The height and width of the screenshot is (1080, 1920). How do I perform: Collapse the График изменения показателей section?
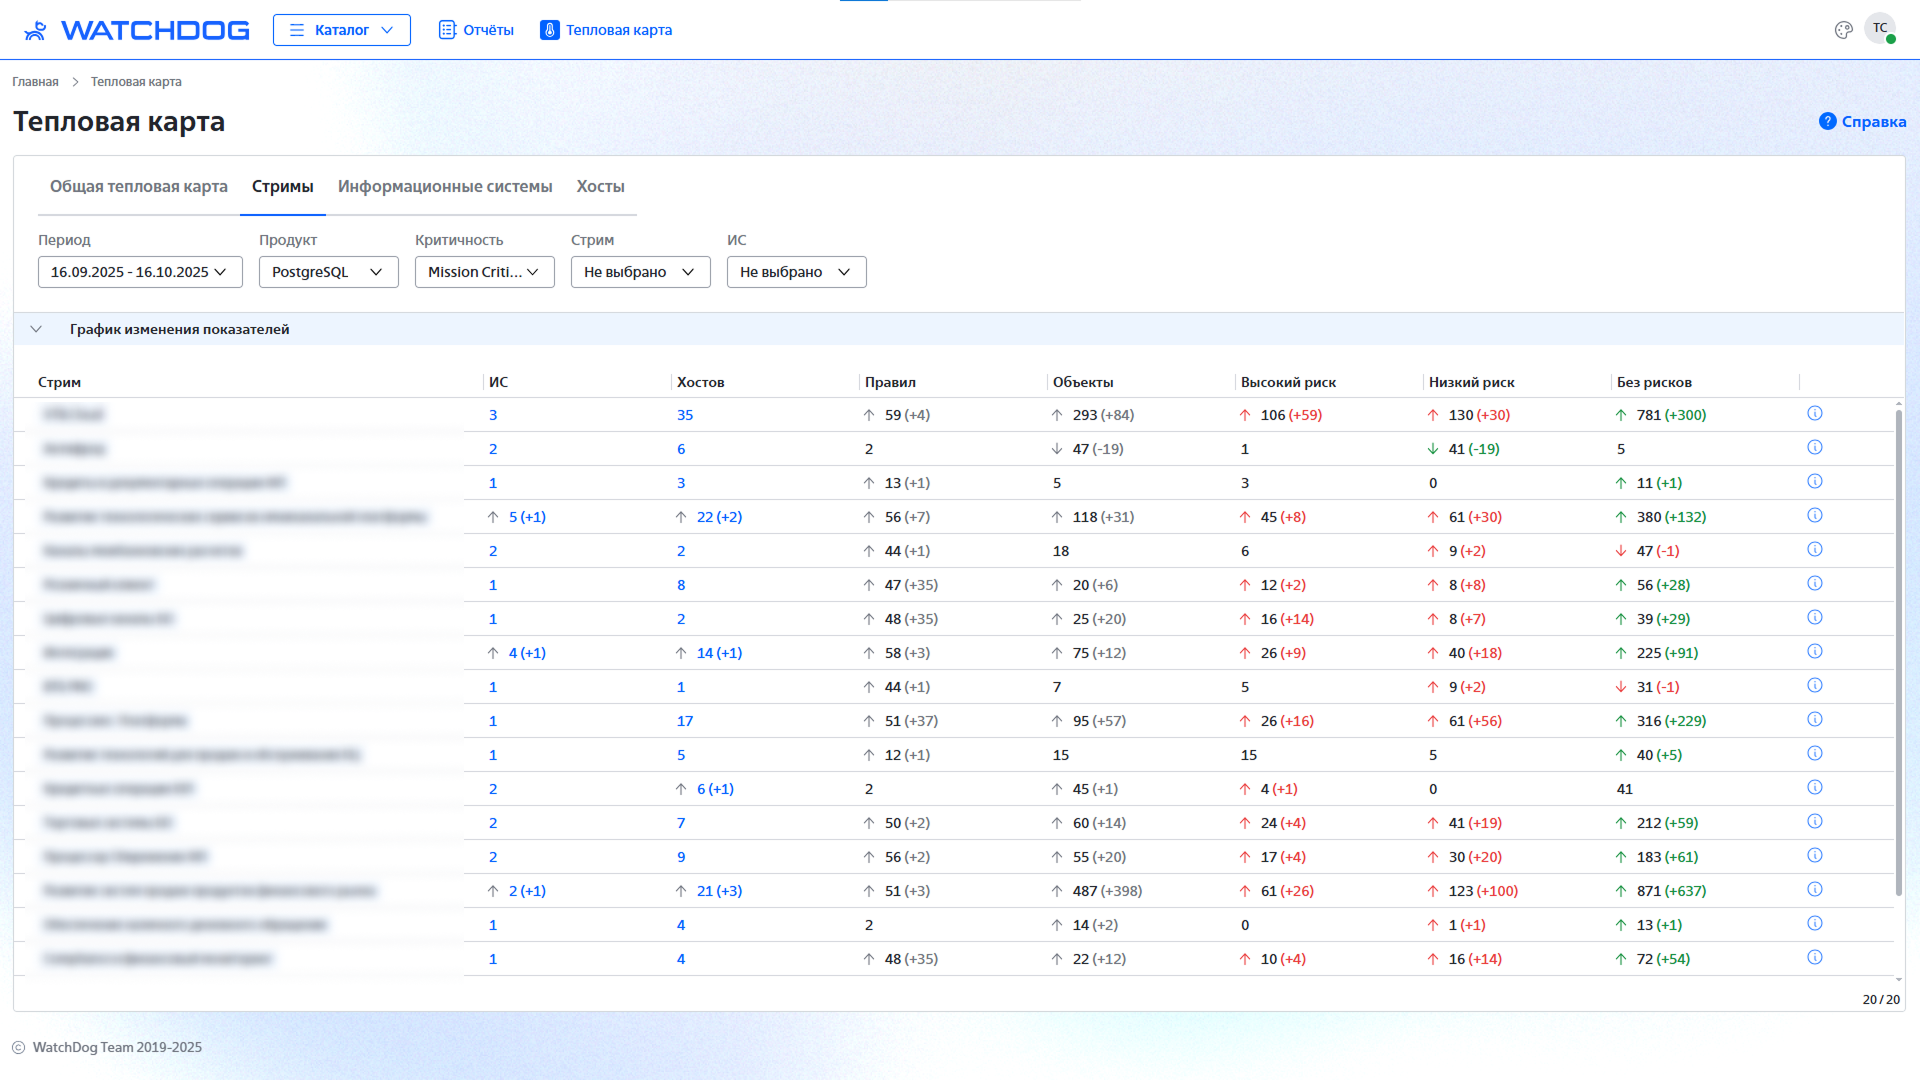click(36, 329)
